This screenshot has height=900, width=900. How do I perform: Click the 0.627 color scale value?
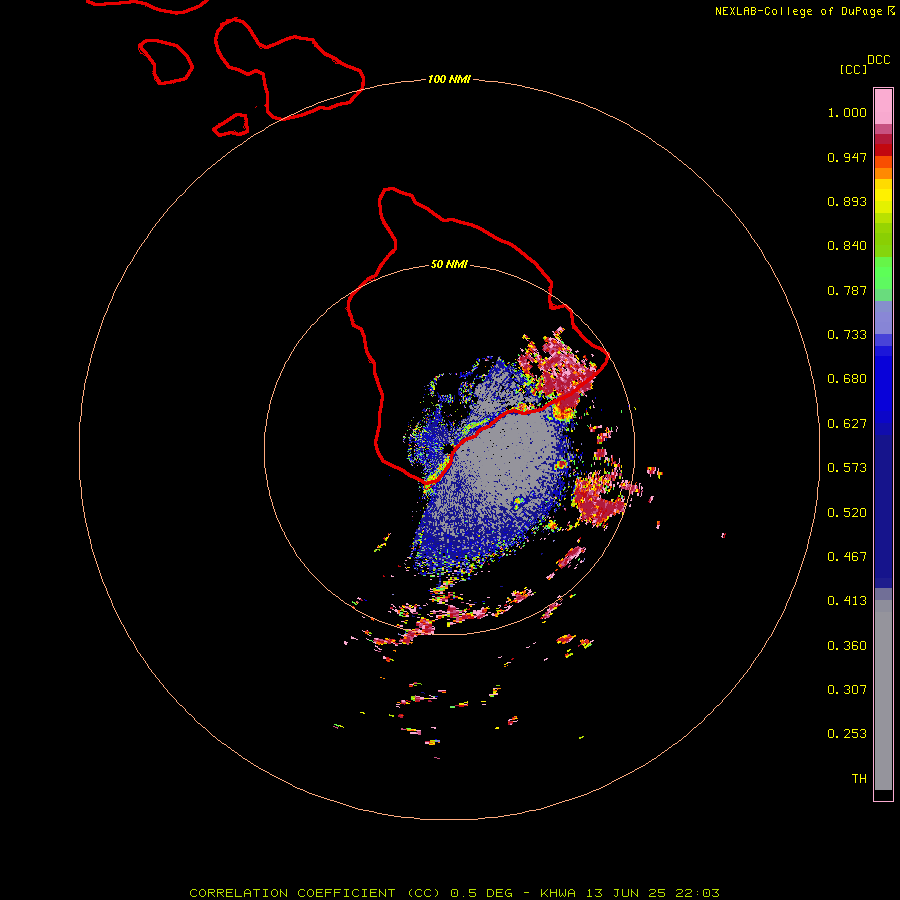coord(847,424)
